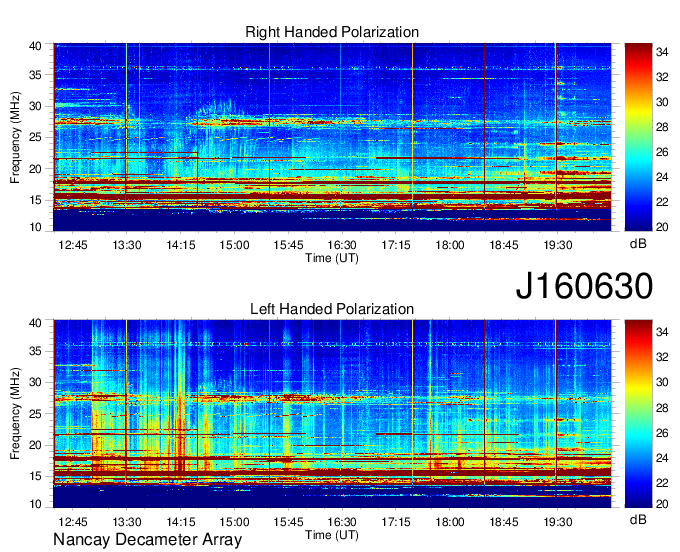Click the top spectrogram's color scale bar

[x=638, y=137]
